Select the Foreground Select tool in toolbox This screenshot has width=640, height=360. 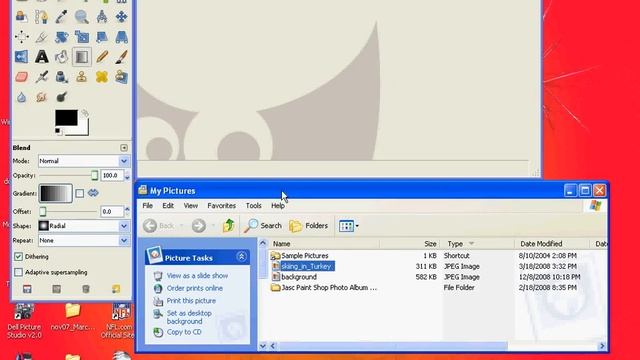pyautogui.click(x=22, y=17)
